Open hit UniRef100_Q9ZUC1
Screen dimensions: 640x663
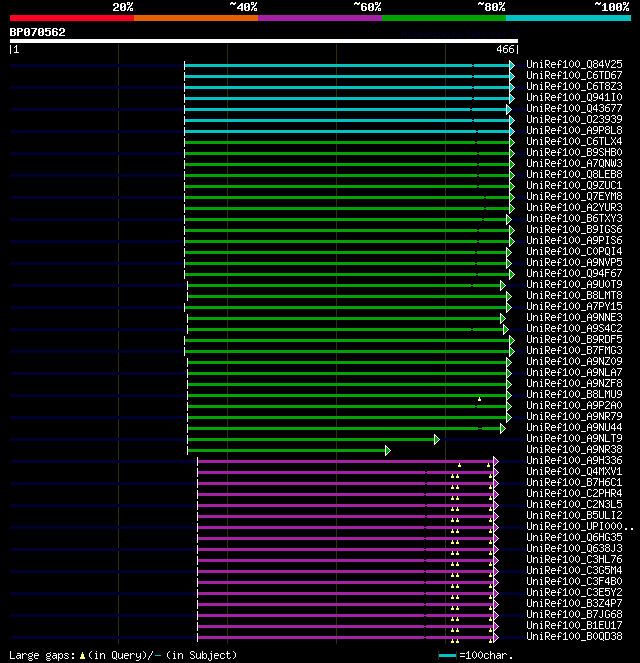(x=574, y=185)
